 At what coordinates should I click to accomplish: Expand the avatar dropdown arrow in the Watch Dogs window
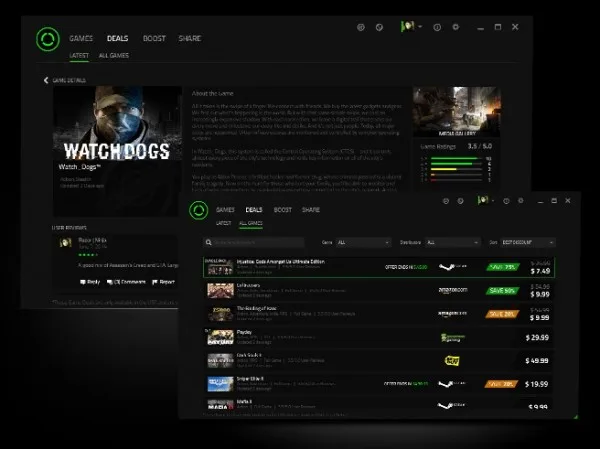coord(420,27)
